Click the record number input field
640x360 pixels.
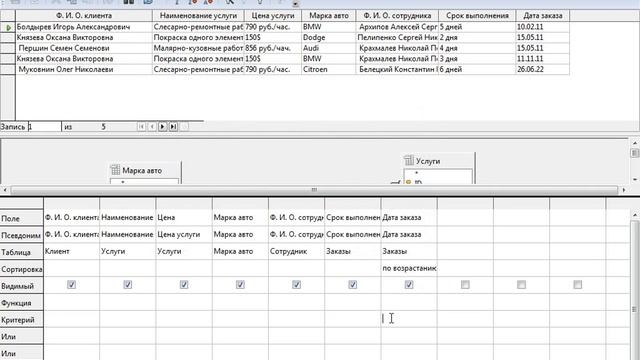click(44, 127)
